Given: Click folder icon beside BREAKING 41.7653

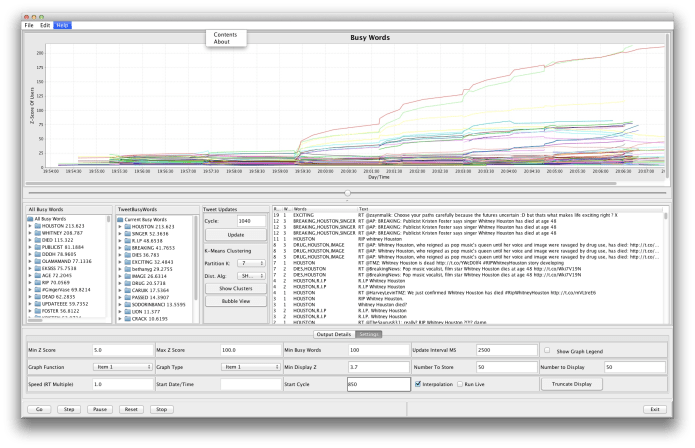Looking at the screenshot, I should click(x=128, y=248).
